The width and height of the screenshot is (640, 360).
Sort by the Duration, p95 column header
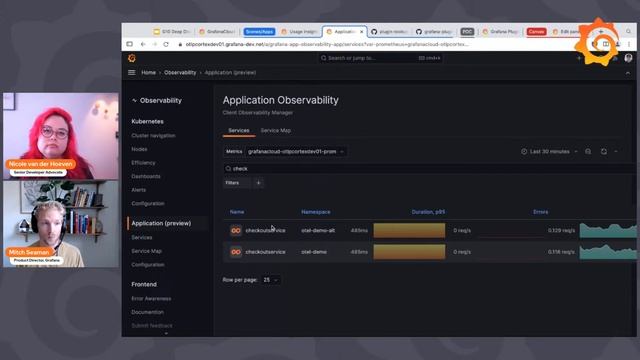pos(428,212)
